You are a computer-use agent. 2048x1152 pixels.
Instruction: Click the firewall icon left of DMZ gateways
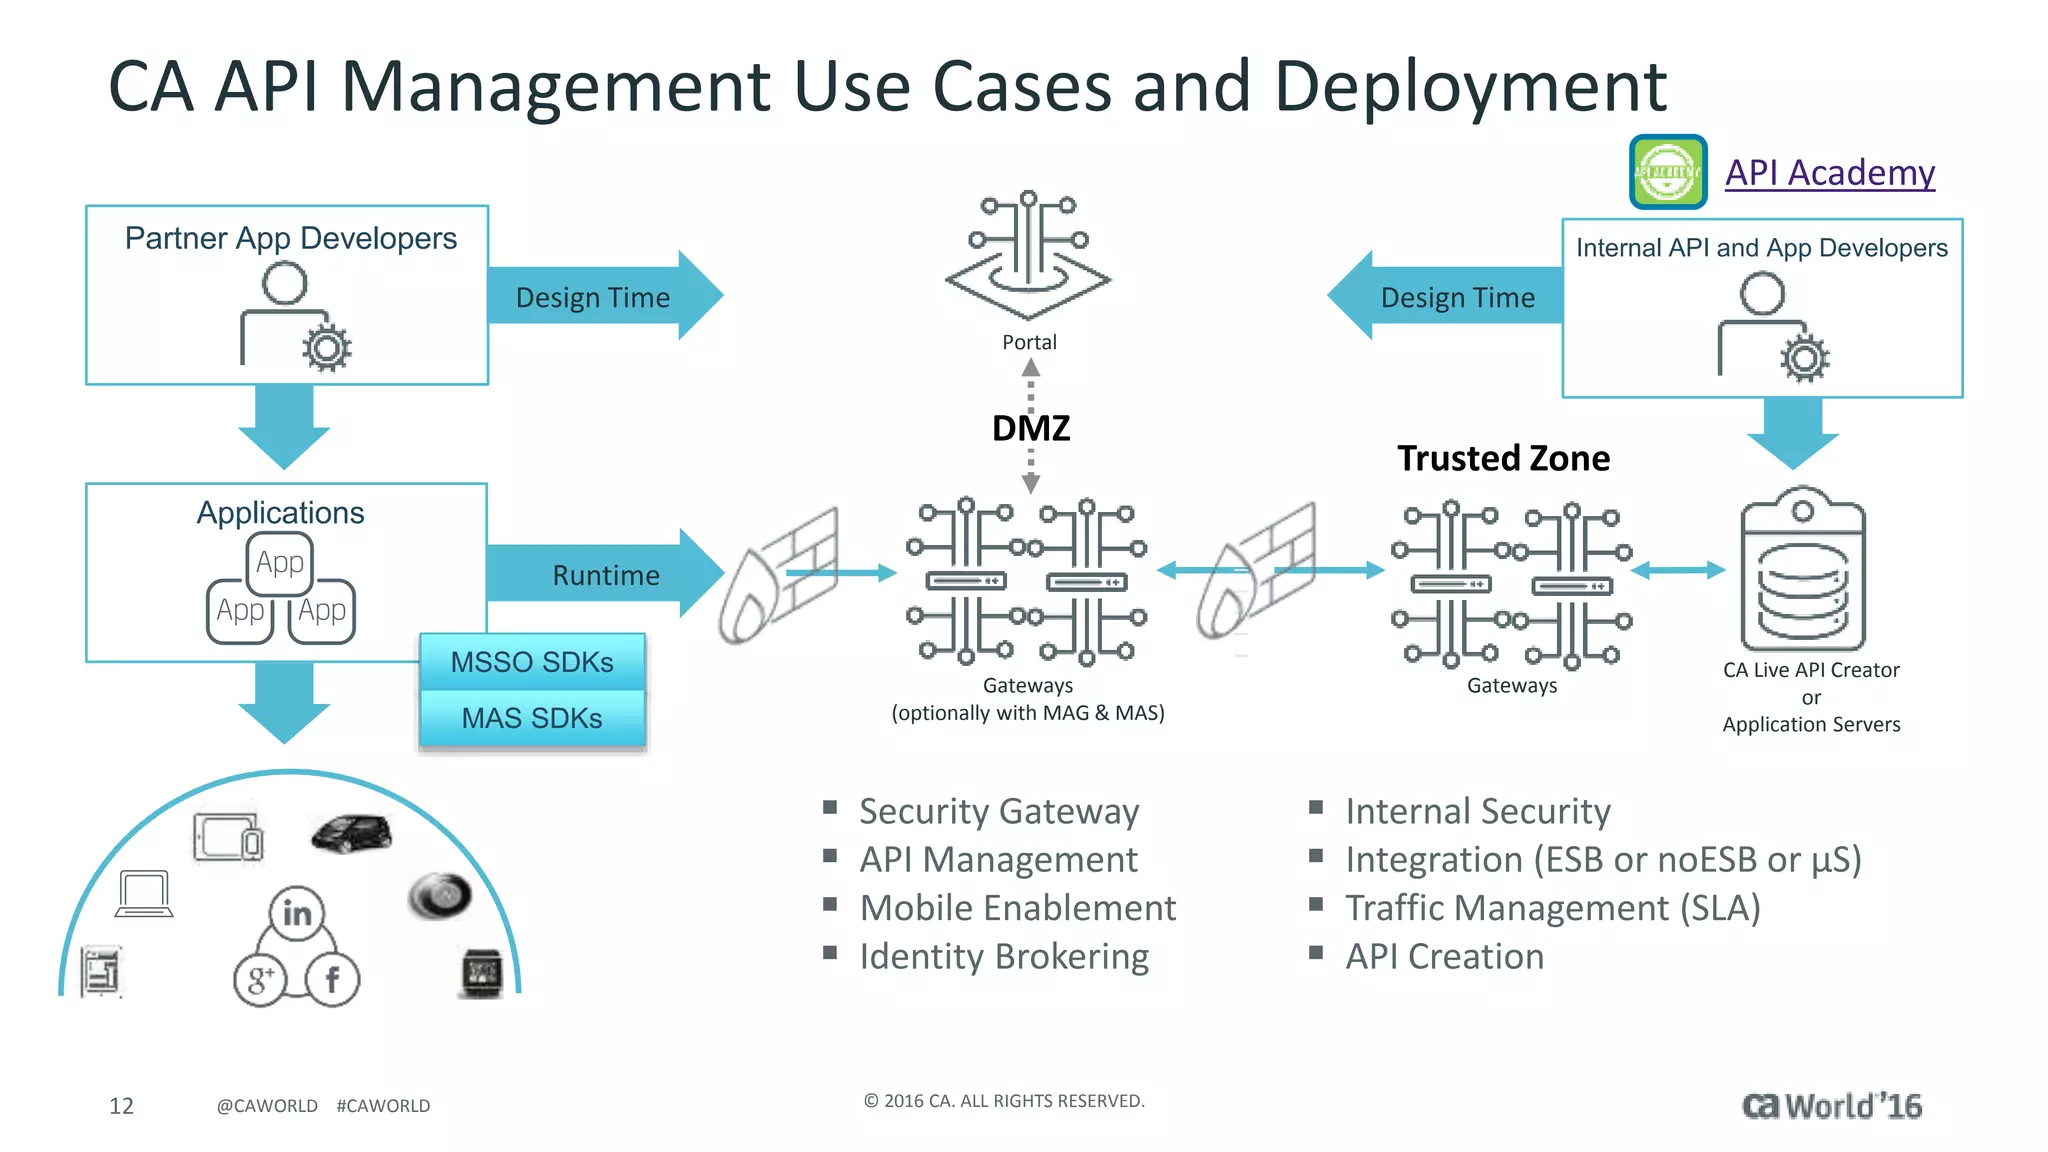(778, 577)
